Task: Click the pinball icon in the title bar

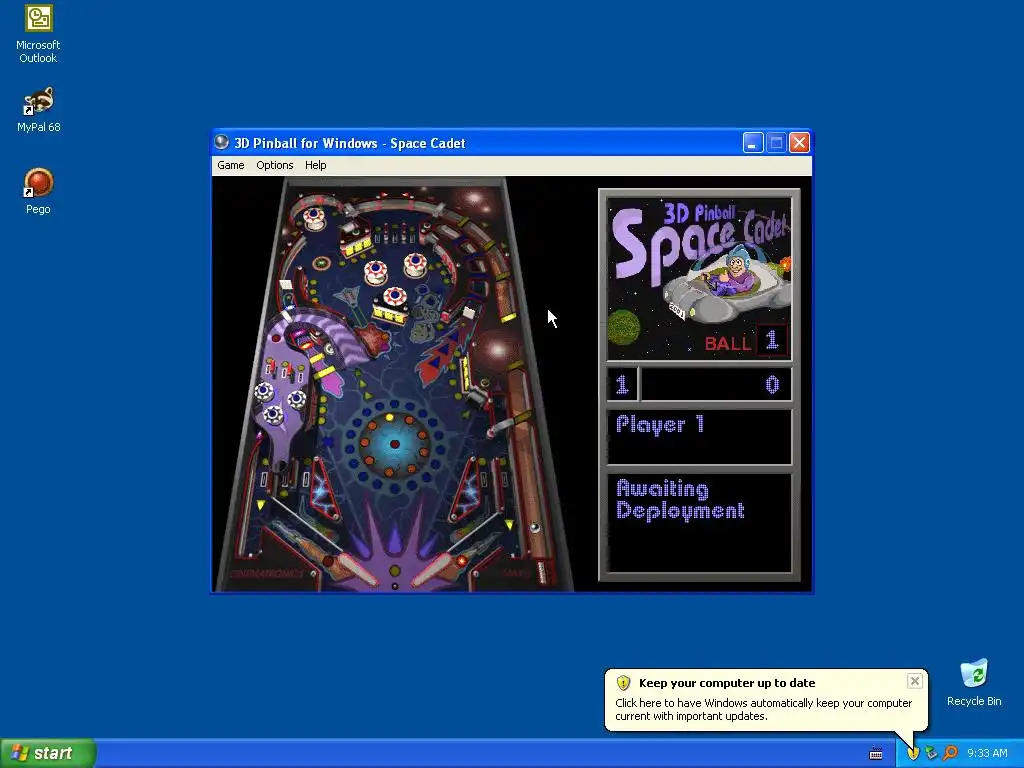Action: (x=222, y=142)
